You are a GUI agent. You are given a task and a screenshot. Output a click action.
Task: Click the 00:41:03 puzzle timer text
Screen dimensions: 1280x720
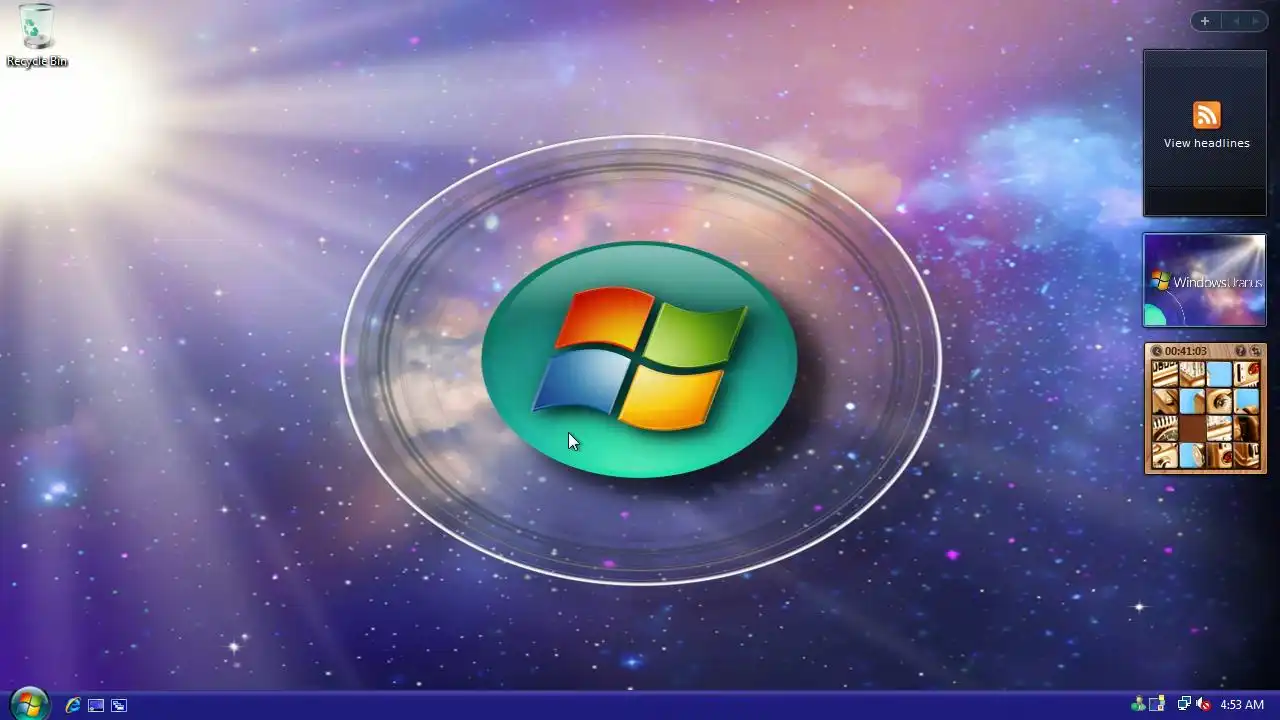tap(1185, 351)
